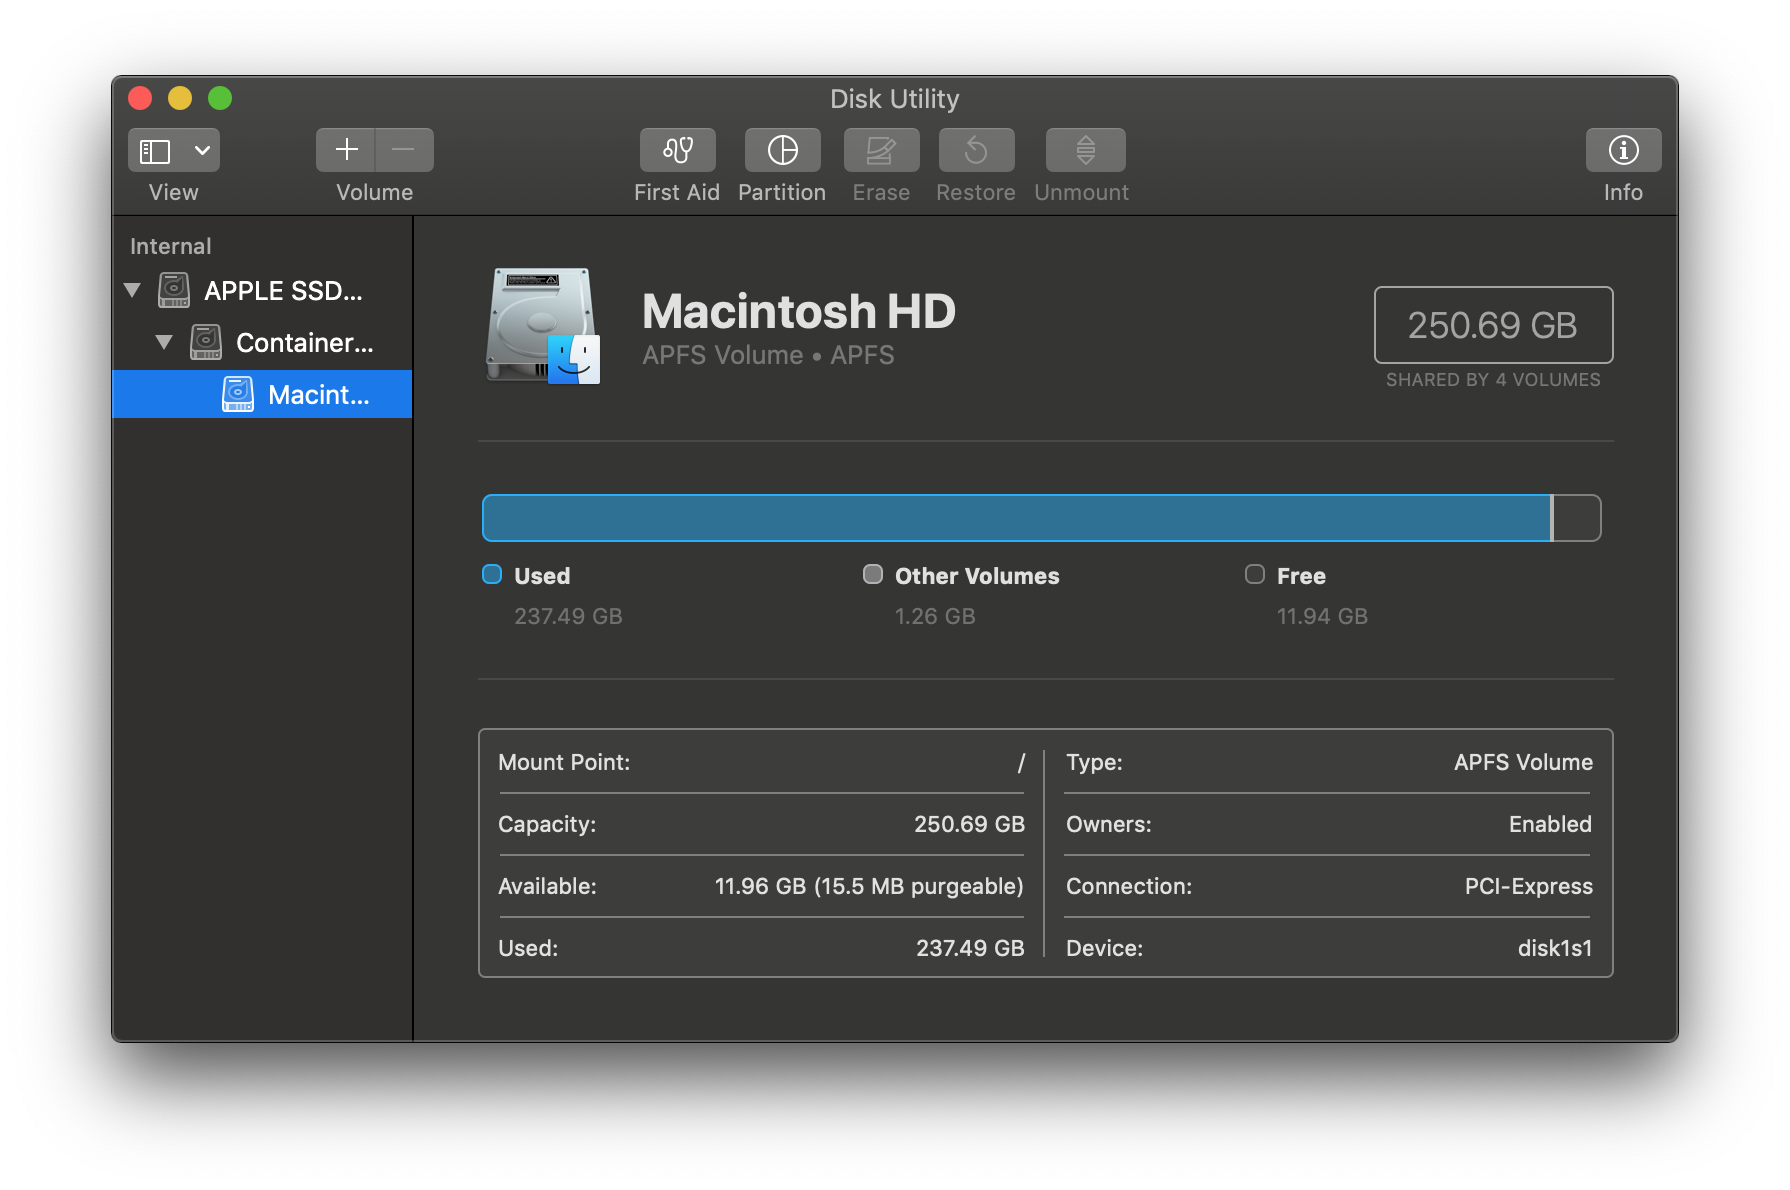Click the Used legend label
1790x1190 pixels.
542,576
